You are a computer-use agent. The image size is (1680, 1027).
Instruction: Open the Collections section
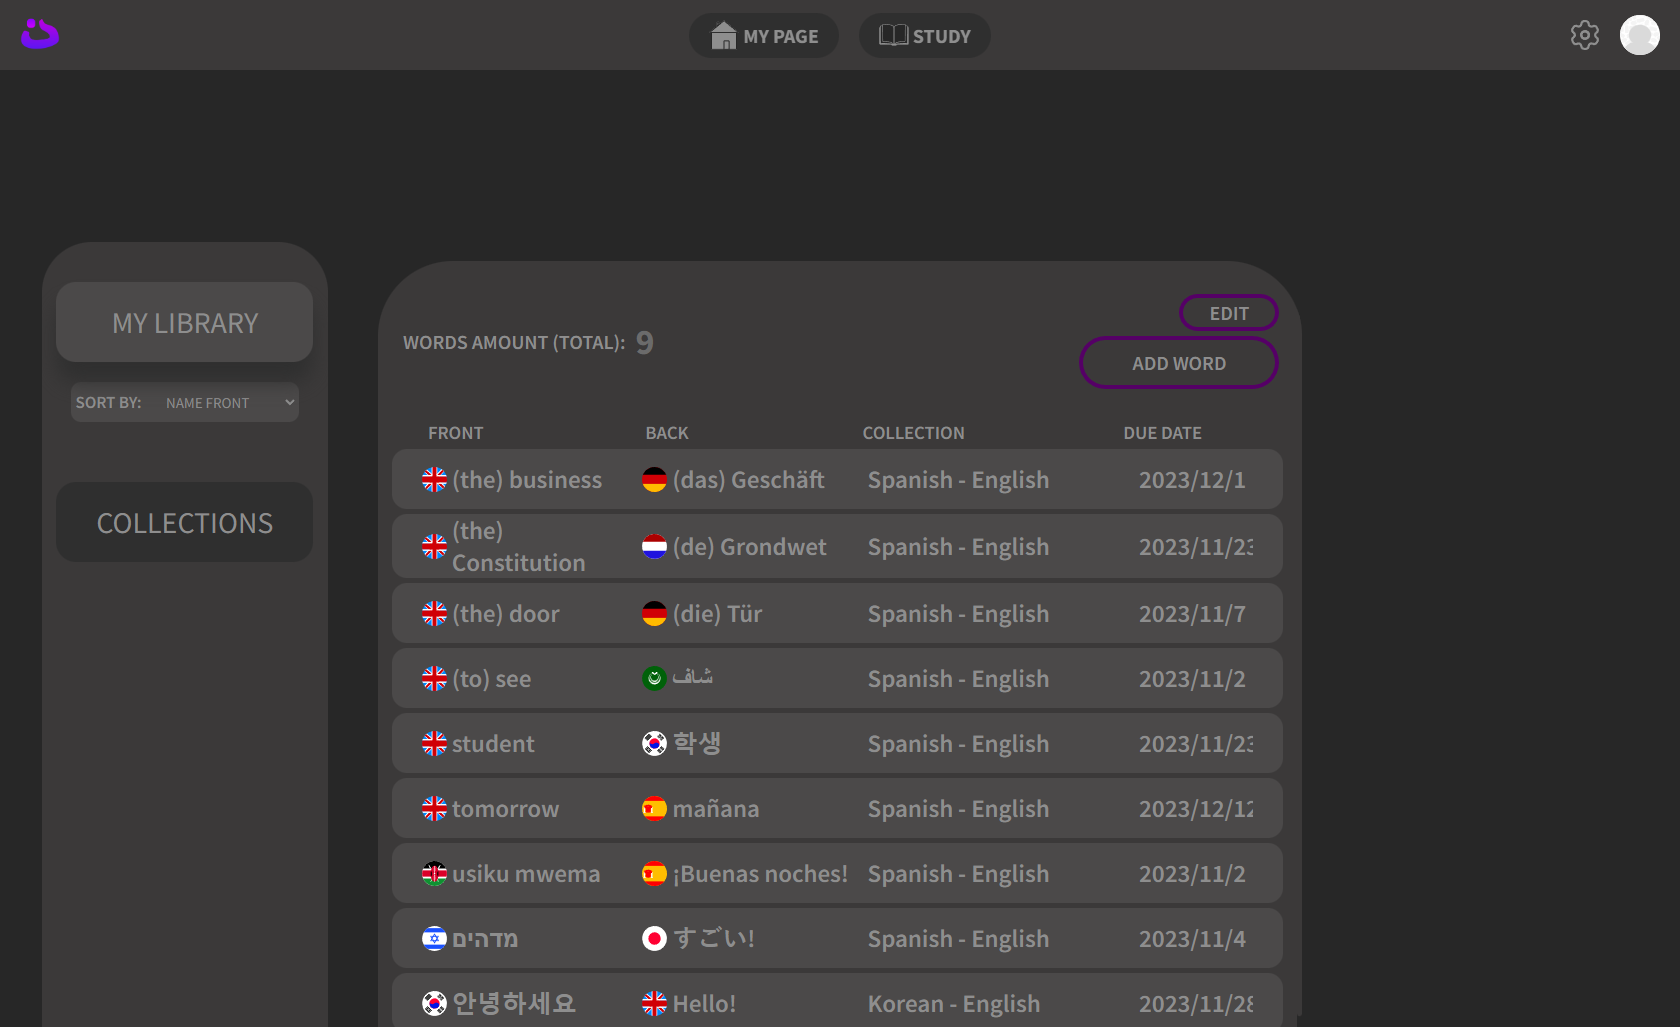coord(185,523)
